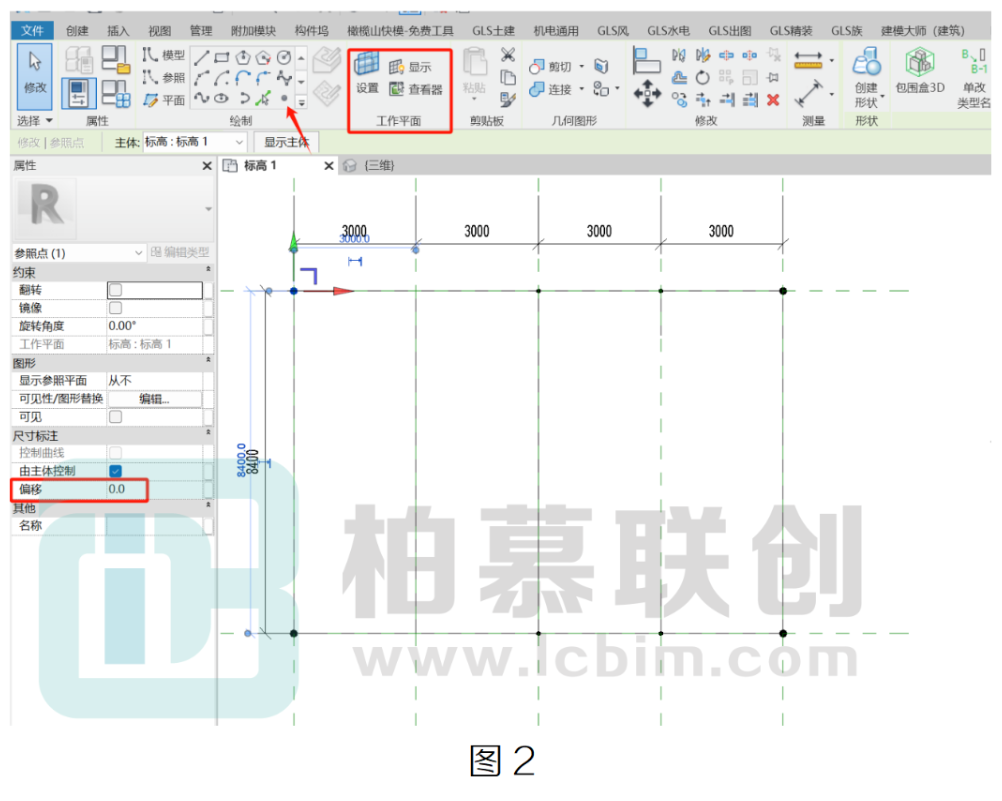Click the 旋转角度 value field
This screenshot has width=1002, height=801.
(154, 326)
